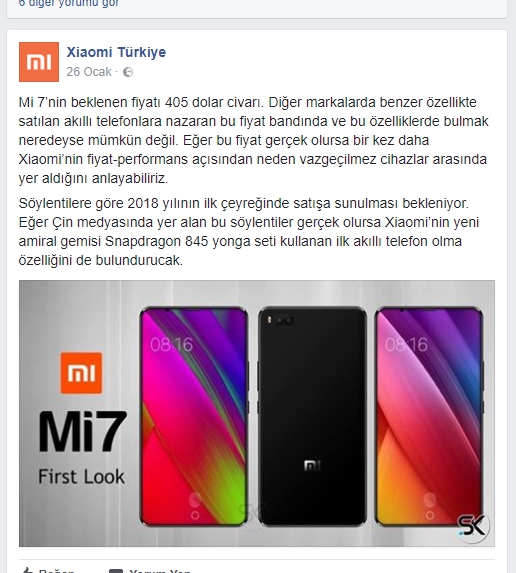Click the right phone with the purple-orange screen
This screenshot has width=516, height=573.
pos(429,416)
